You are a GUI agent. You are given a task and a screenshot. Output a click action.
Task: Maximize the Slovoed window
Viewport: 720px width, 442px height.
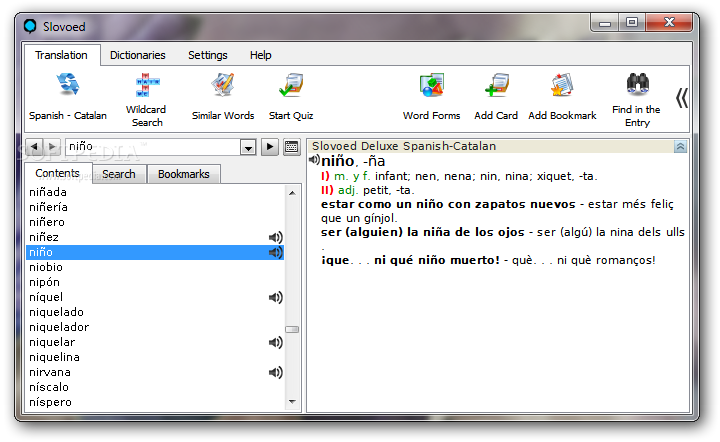coord(632,22)
